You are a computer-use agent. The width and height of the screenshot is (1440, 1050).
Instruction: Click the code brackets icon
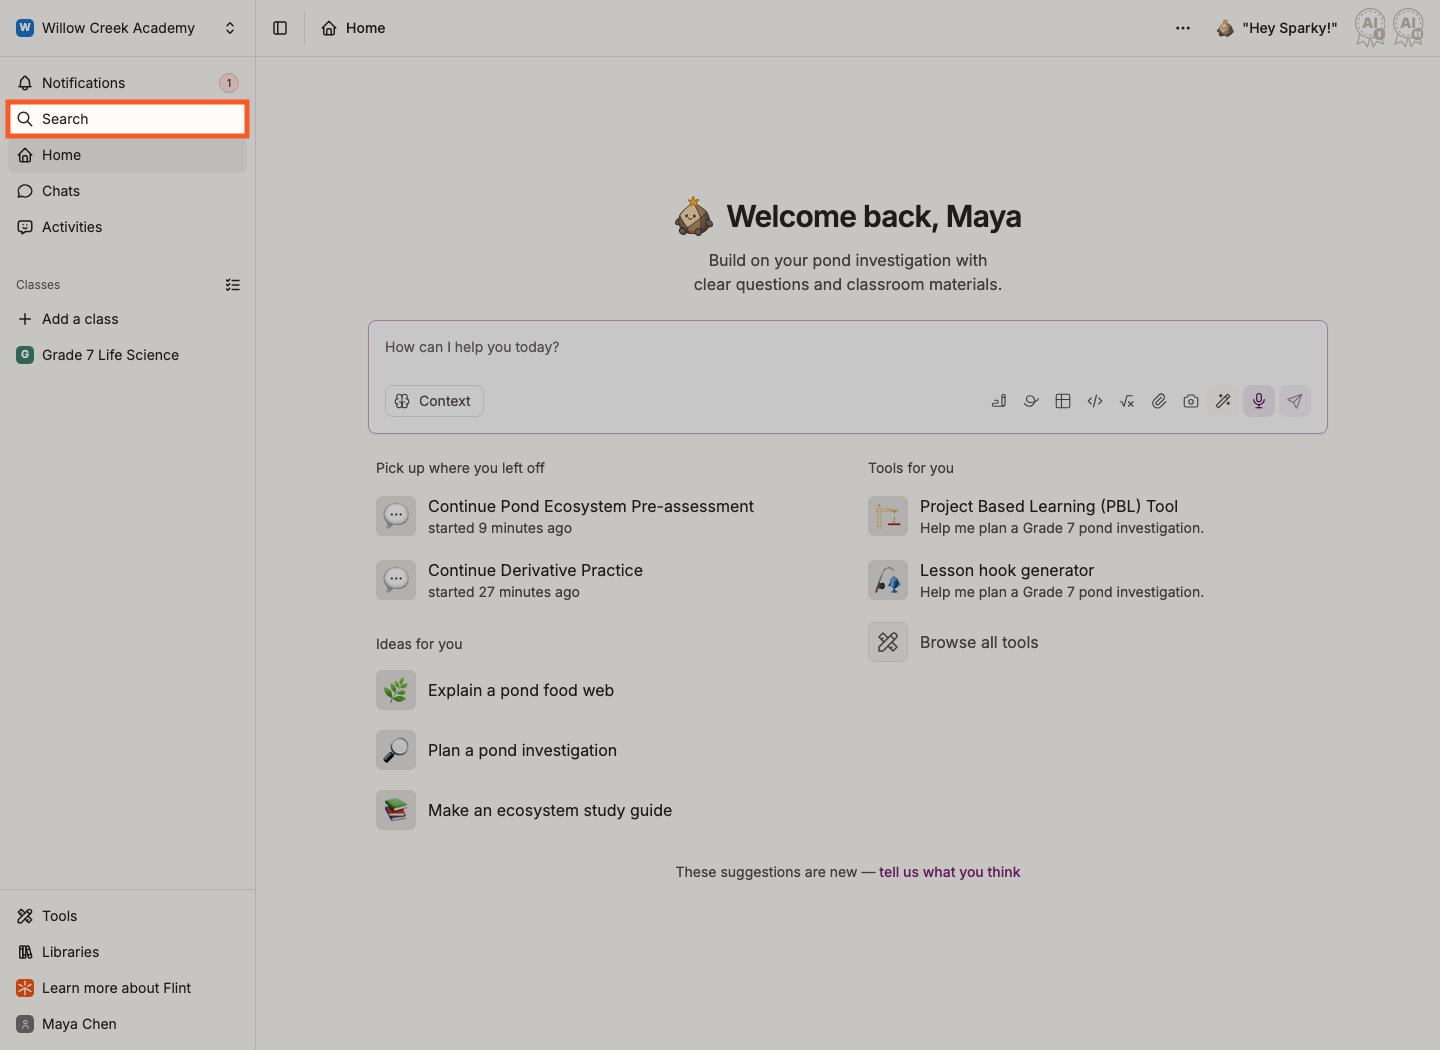pyautogui.click(x=1095, y=401)
